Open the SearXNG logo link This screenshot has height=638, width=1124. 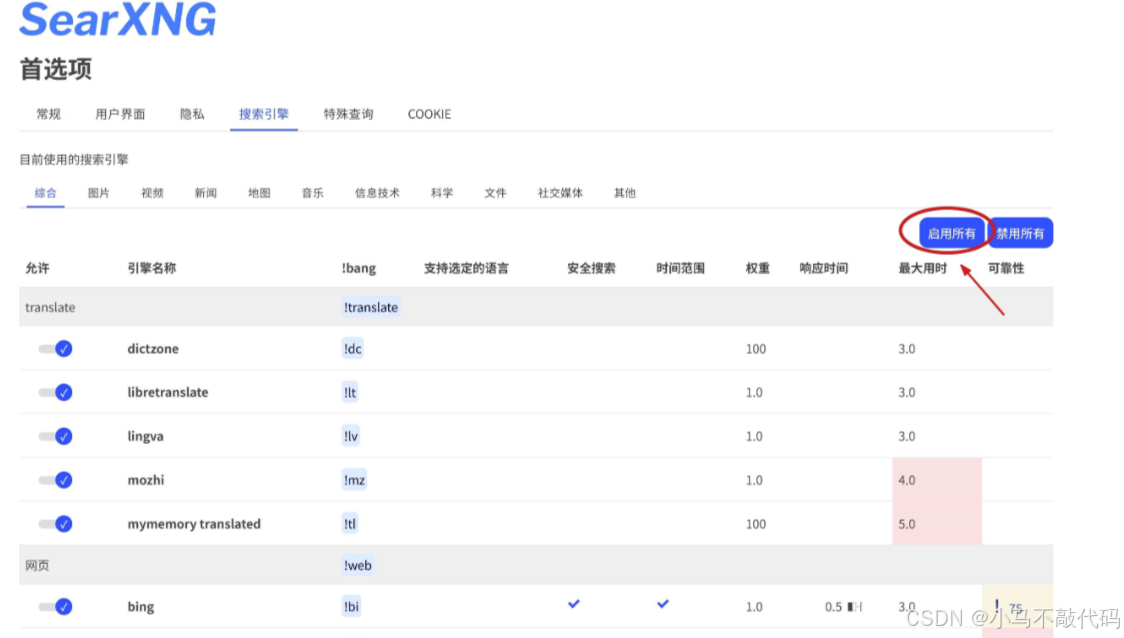[118, 19]
